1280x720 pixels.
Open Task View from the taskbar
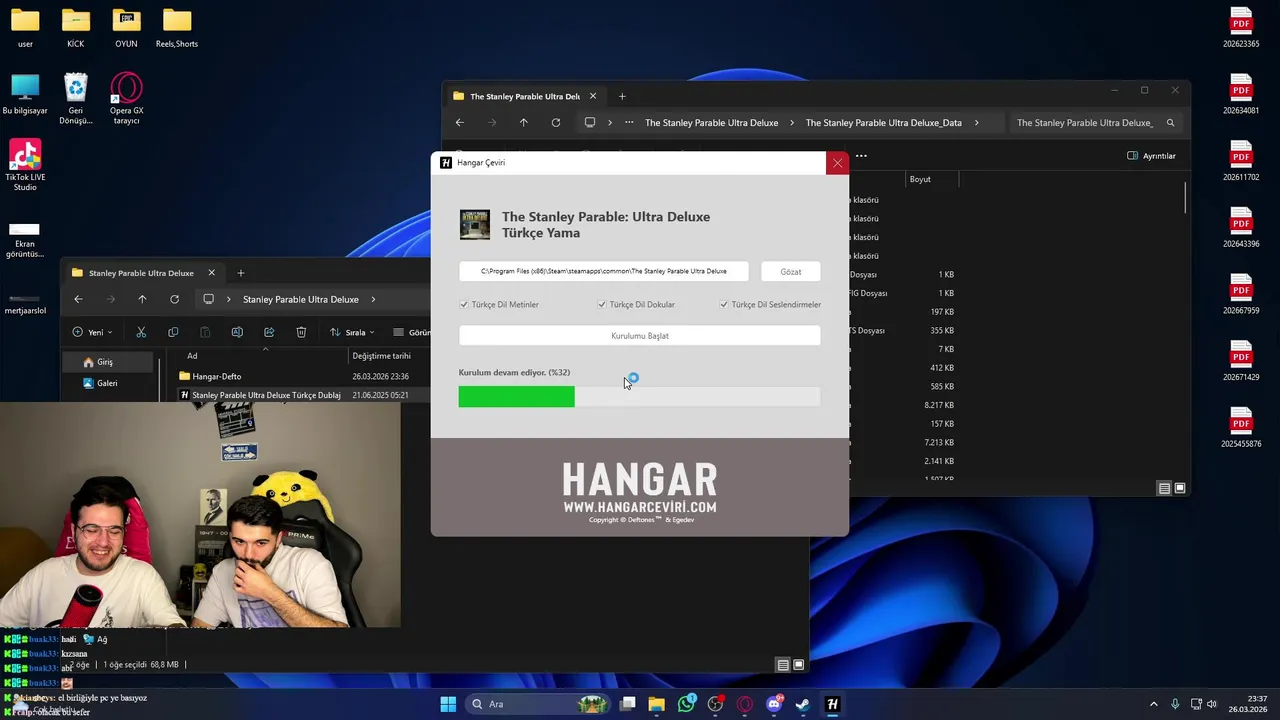coord(627,704)
